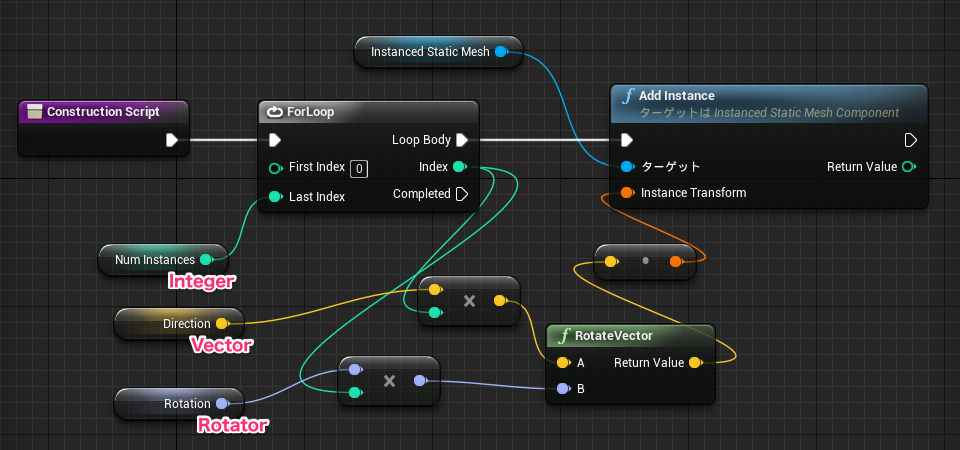
Task: Click the Instanced Static Mesh output pin
Action: [x=500, y=52]
